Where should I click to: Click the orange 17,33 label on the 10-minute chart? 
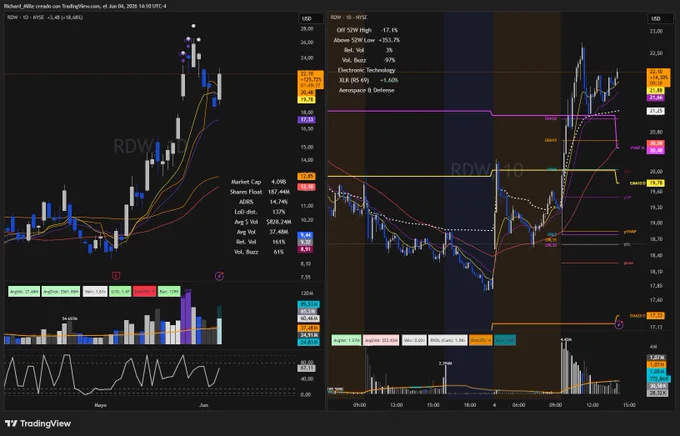(655, 316)
